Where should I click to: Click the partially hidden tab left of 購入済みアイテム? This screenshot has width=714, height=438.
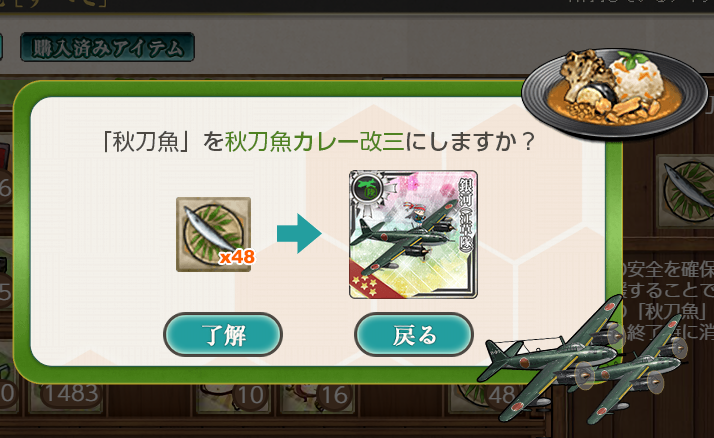(x=1, y=47)
